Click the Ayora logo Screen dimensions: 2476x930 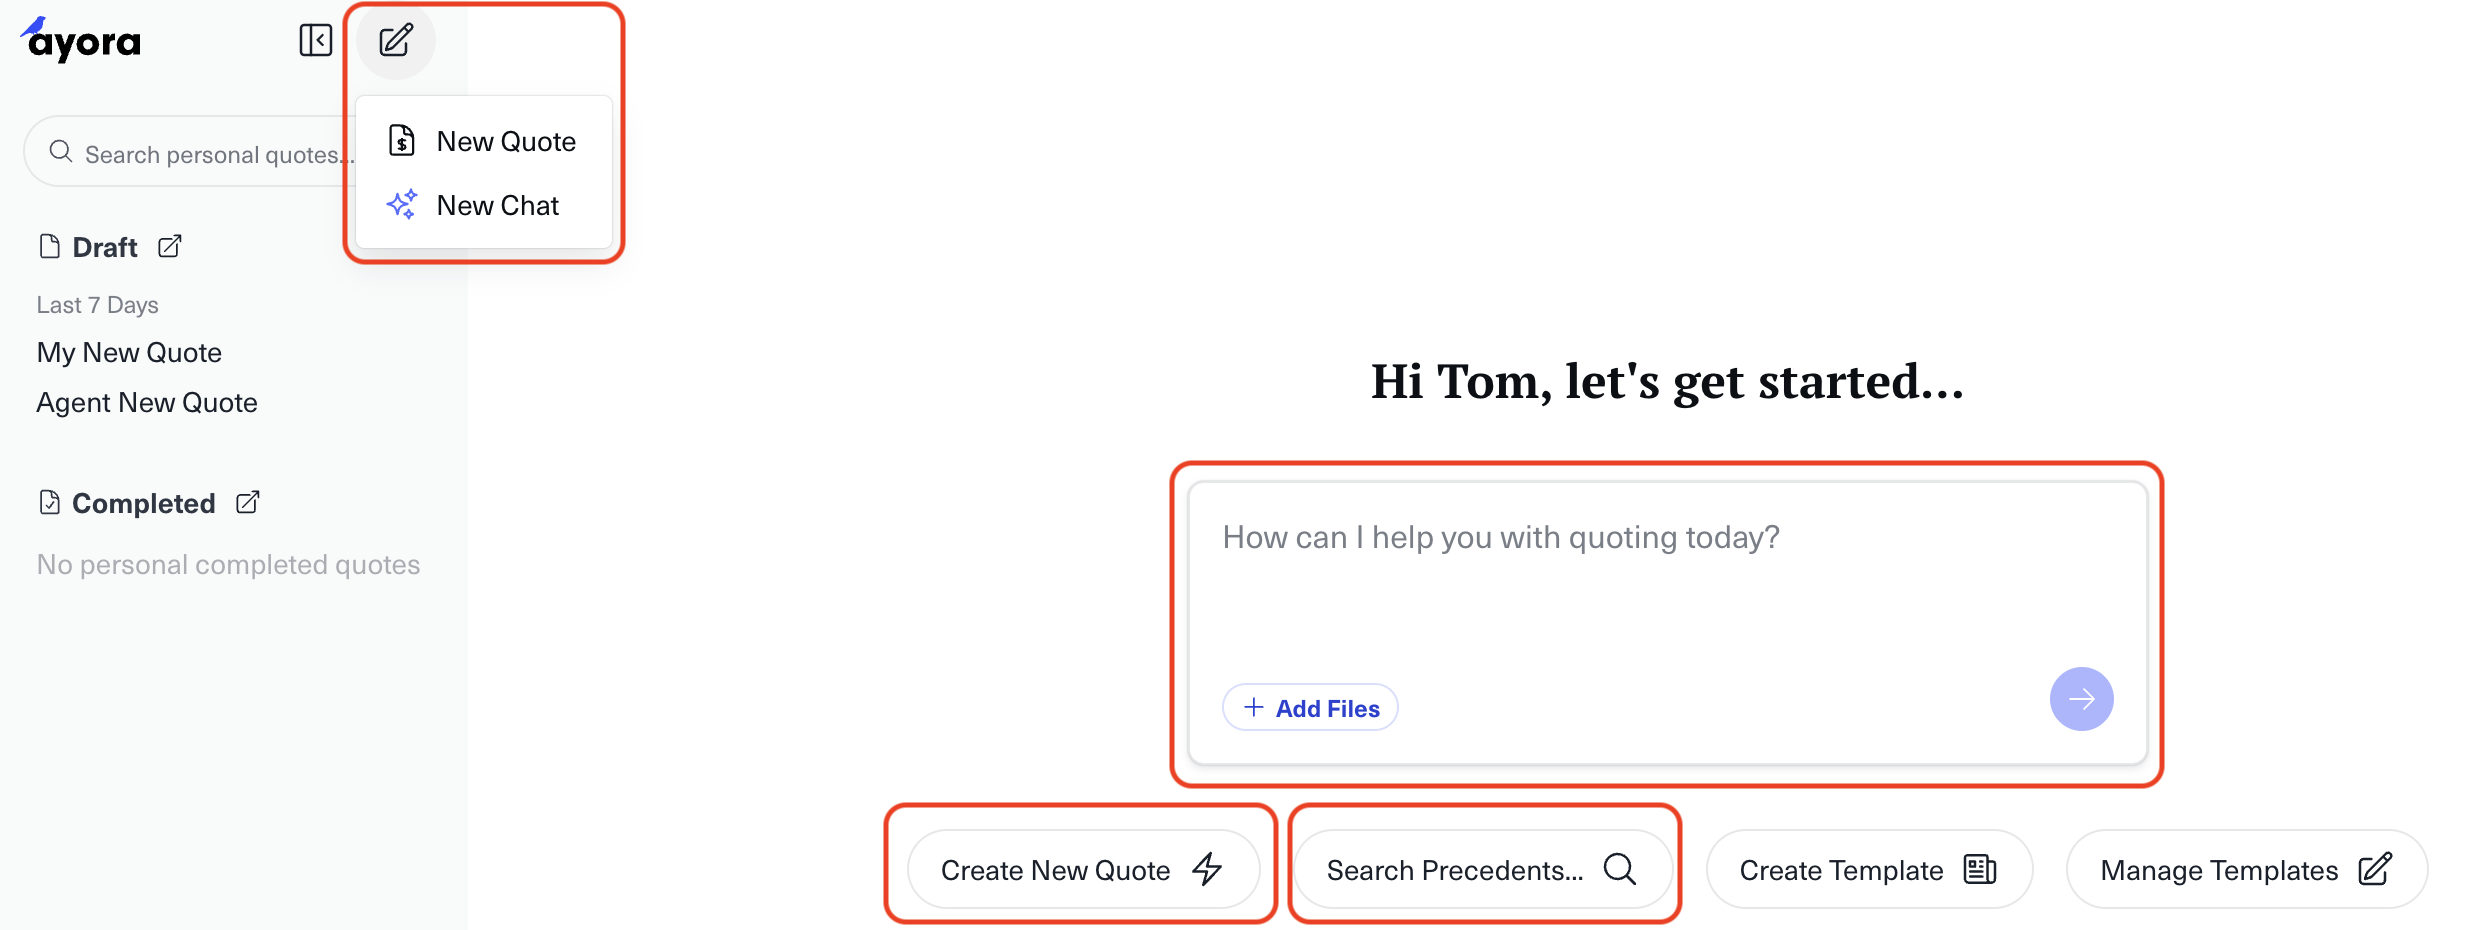click(82, 41)
